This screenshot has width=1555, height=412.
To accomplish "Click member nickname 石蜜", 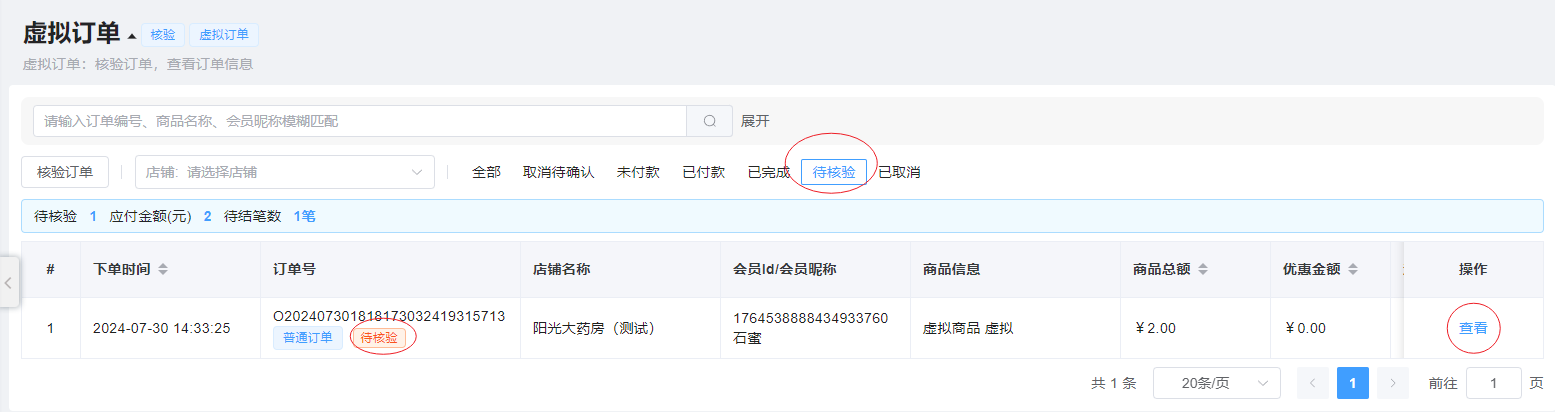I will pyautogui.click(x=748, y=338).
